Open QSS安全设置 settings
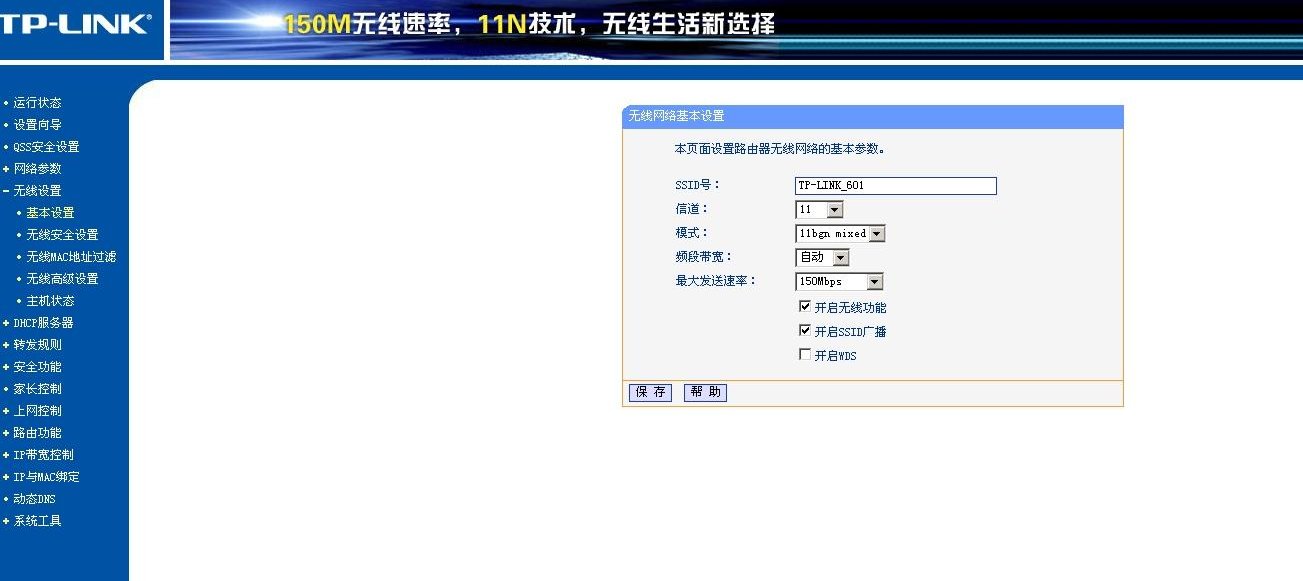 point(45,145)
